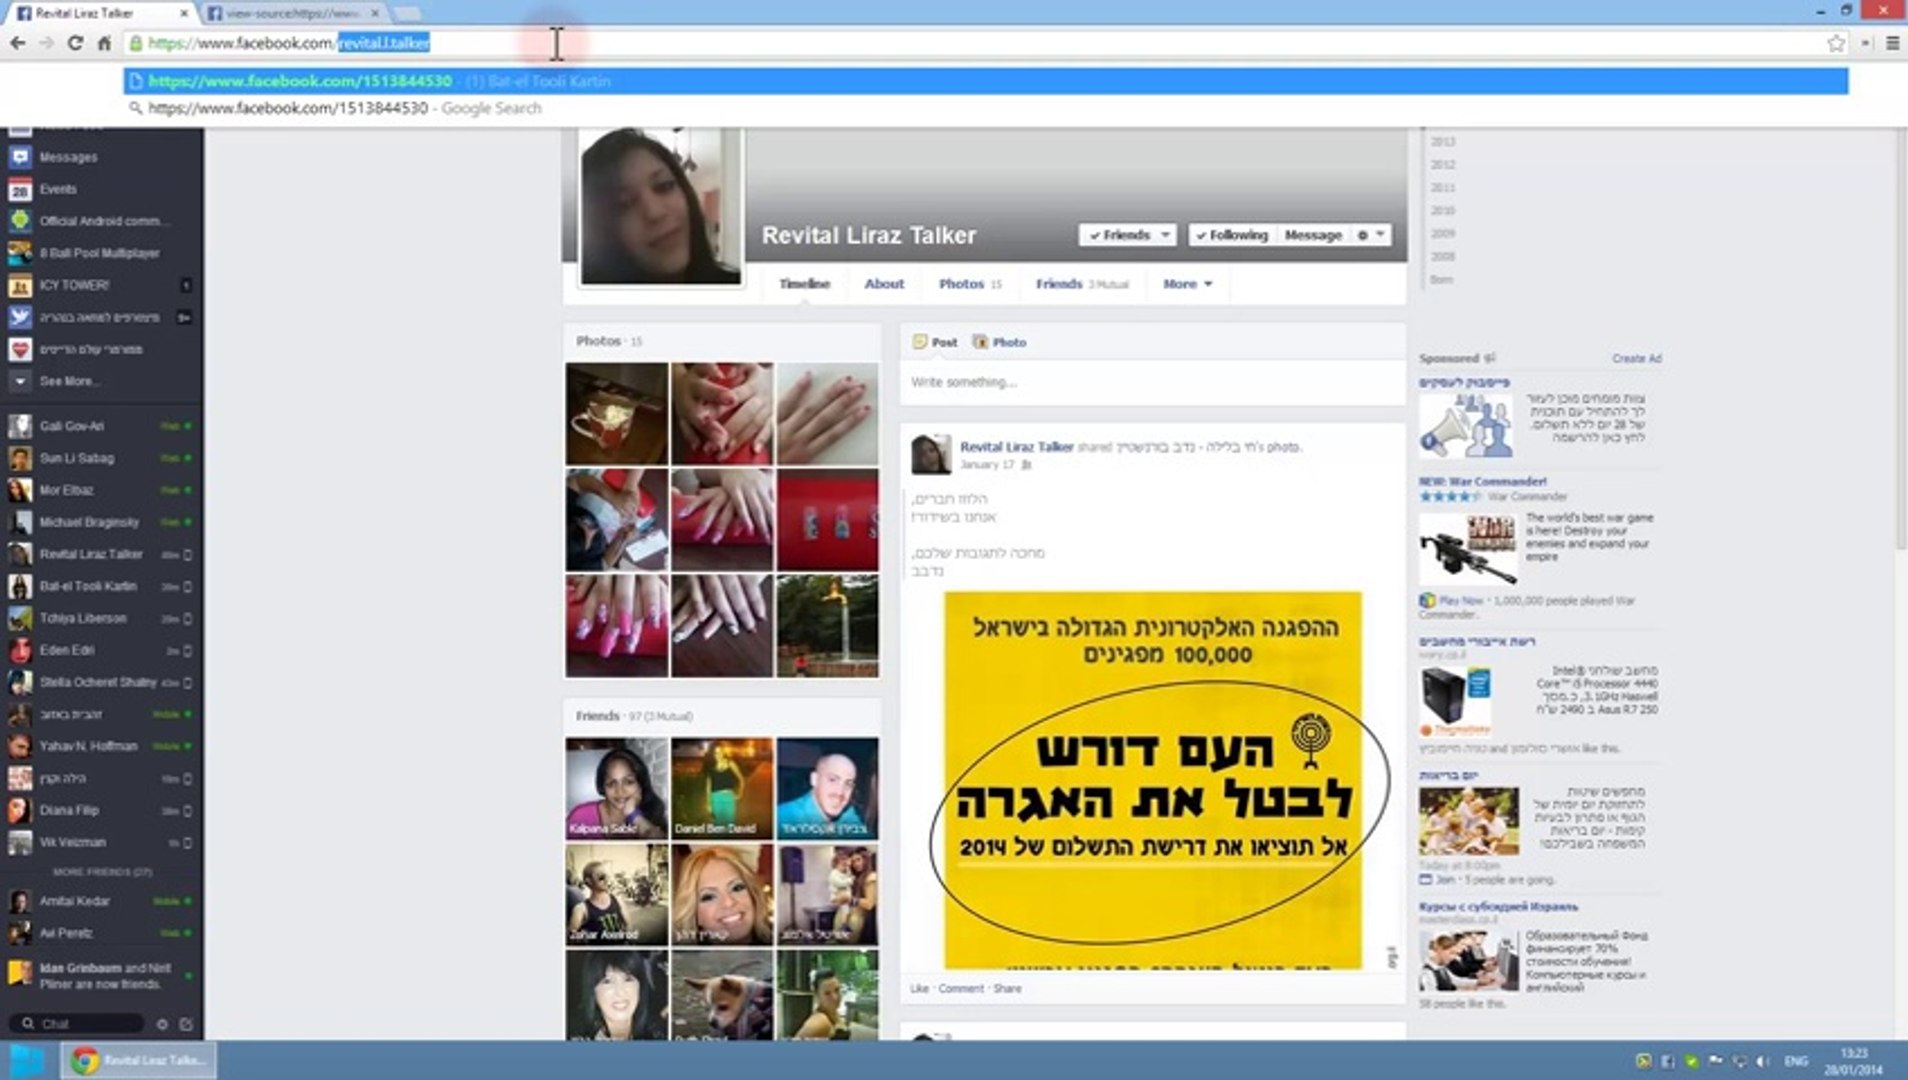Screen dimensions: 1908x1080
Task: Click the chat options gear icon
Action: [160, 1023]
